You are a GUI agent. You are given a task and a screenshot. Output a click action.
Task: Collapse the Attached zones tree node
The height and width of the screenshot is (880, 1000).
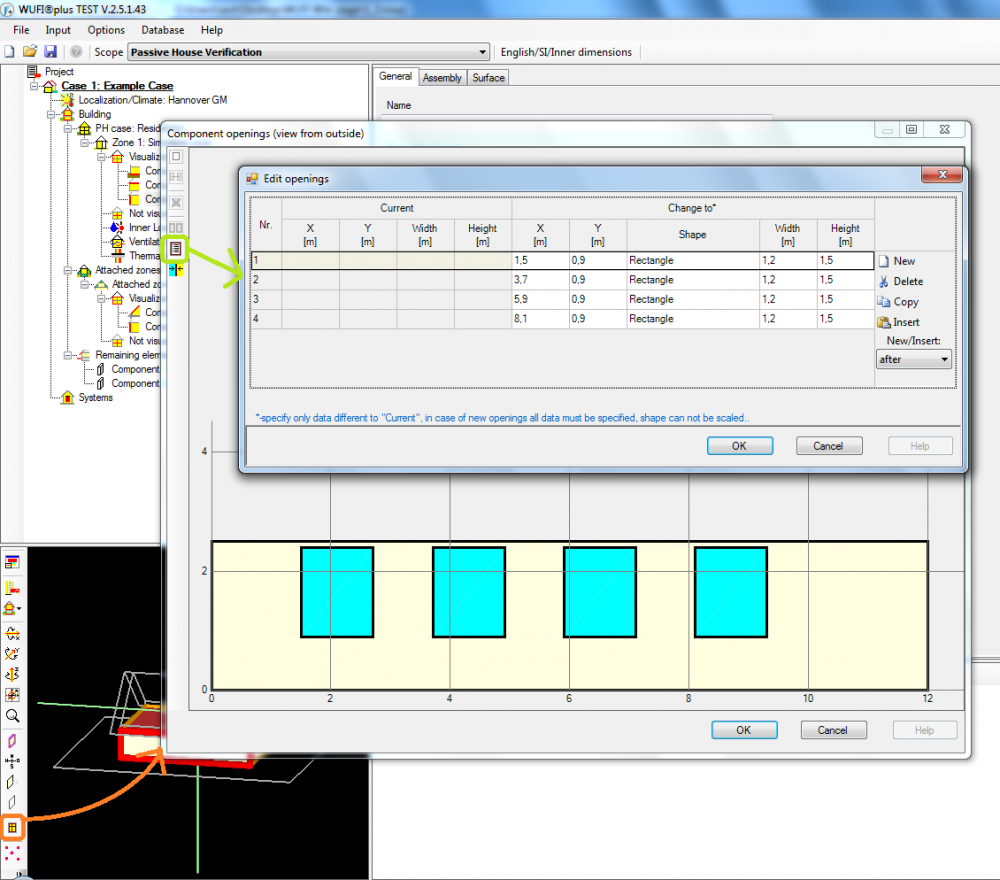coord(70,271)
